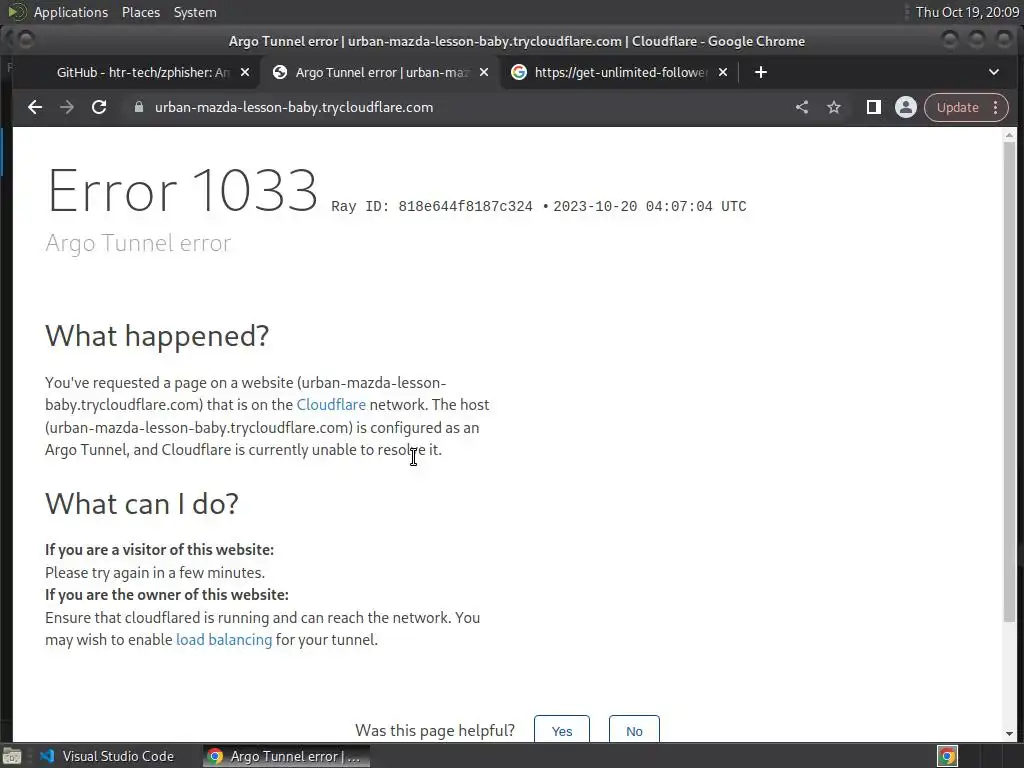The height and width of the screenshot is (768, 1024).
Task: Click the 'Argo Tunnel error' subtitle
Action: [x=138, y=243]
